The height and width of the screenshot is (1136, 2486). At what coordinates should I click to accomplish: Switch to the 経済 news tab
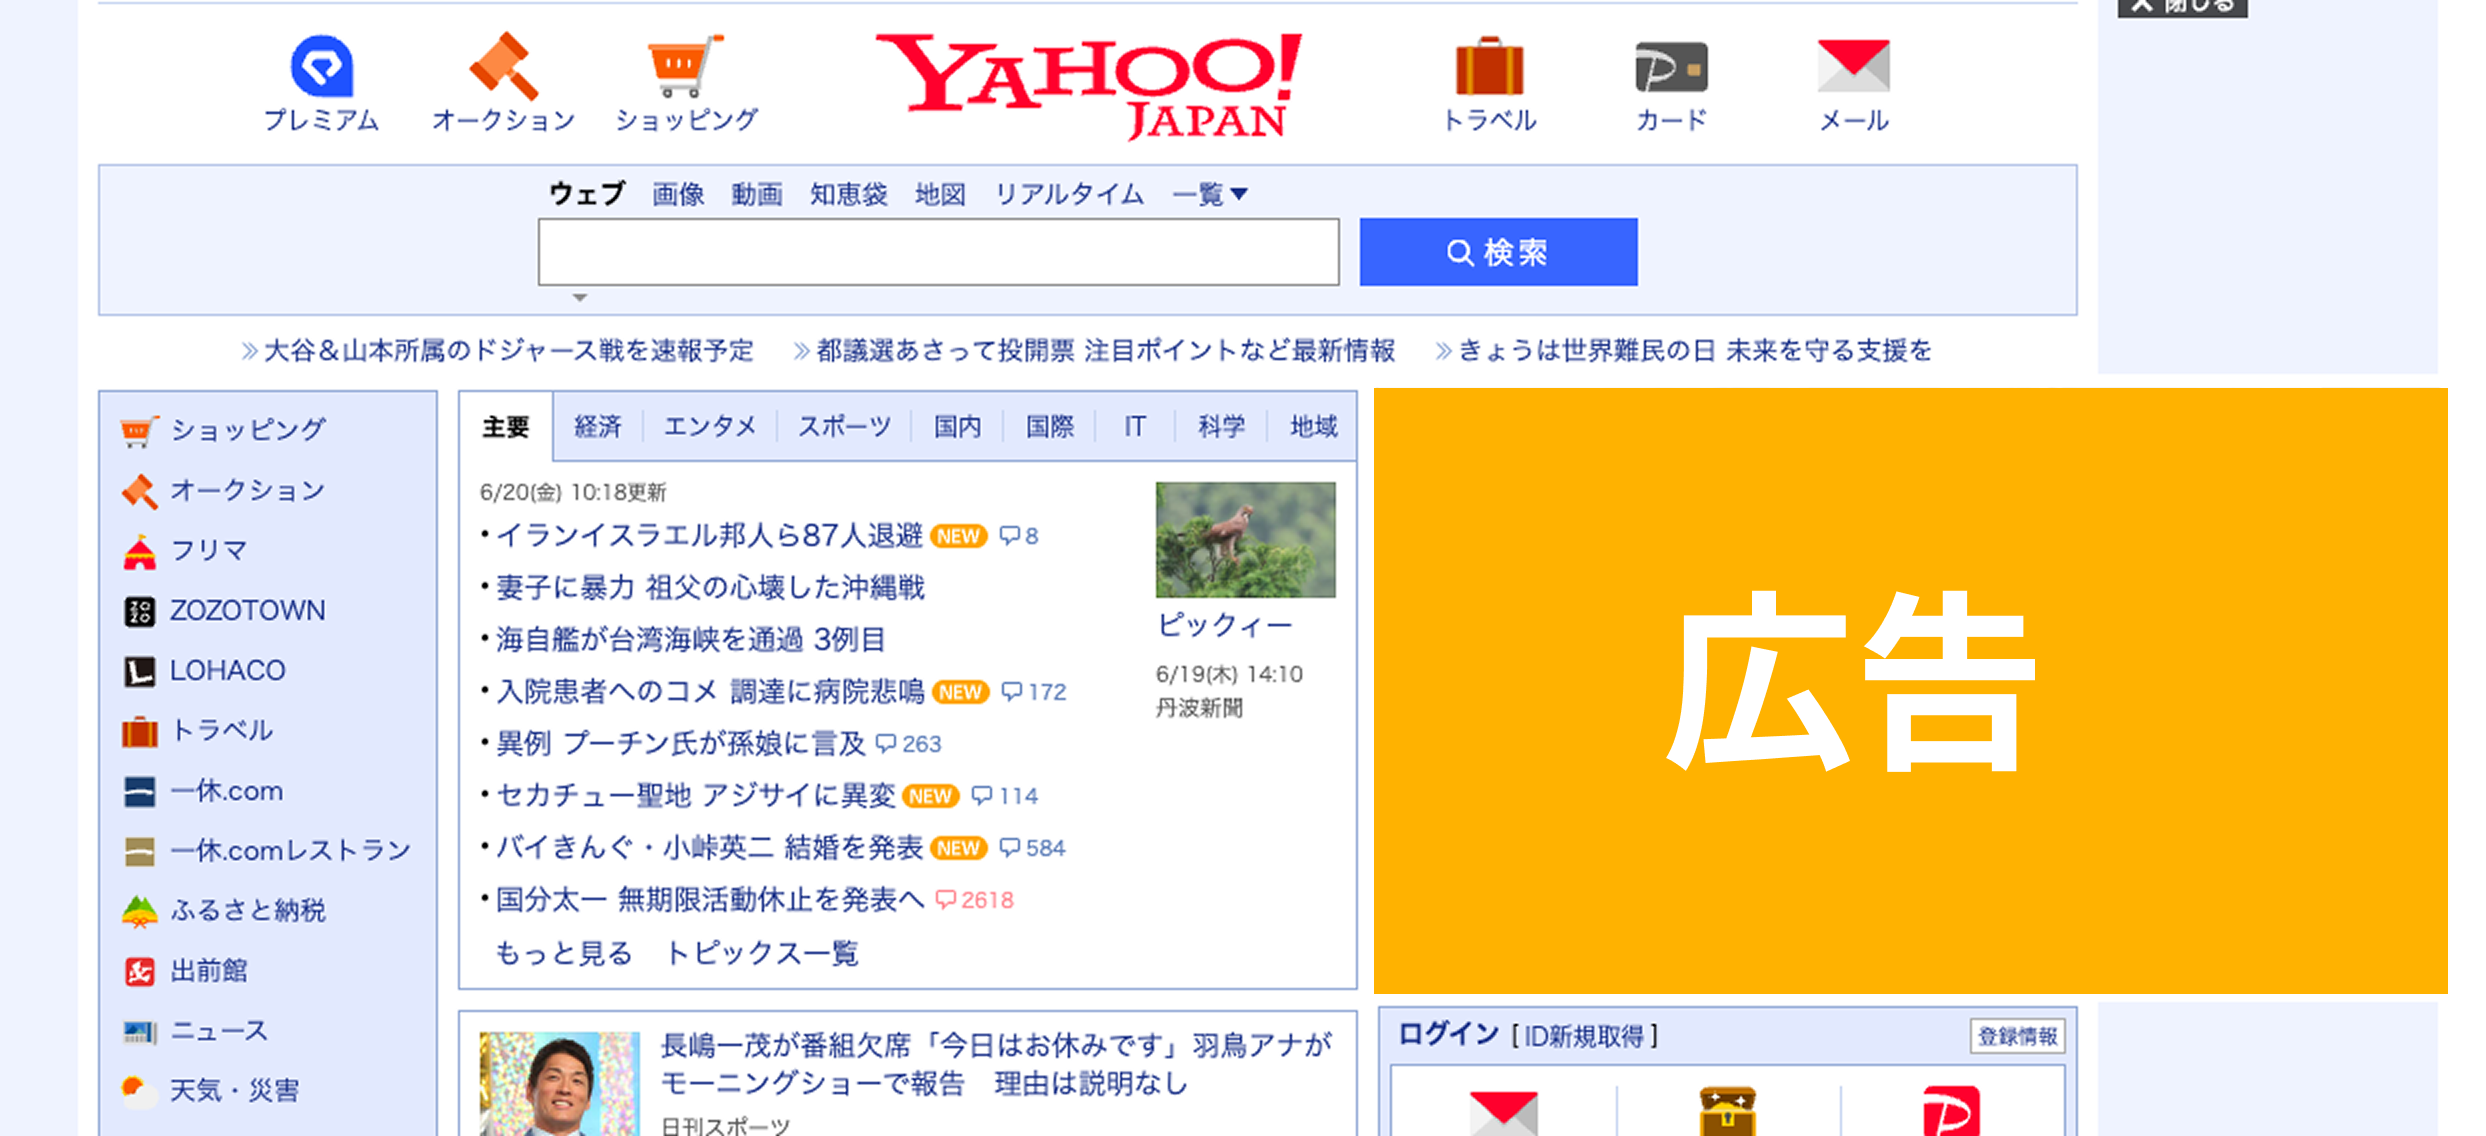(x=598, y=427)
